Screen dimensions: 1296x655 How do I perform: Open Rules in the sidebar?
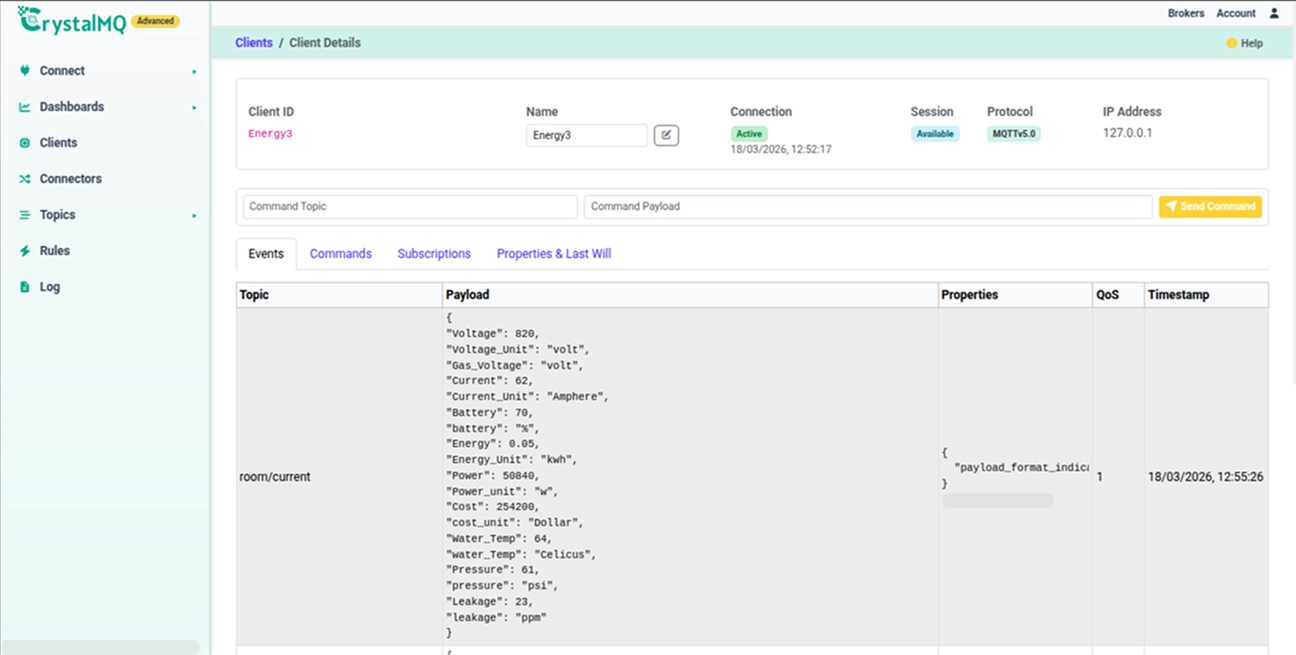pos(55,251)
